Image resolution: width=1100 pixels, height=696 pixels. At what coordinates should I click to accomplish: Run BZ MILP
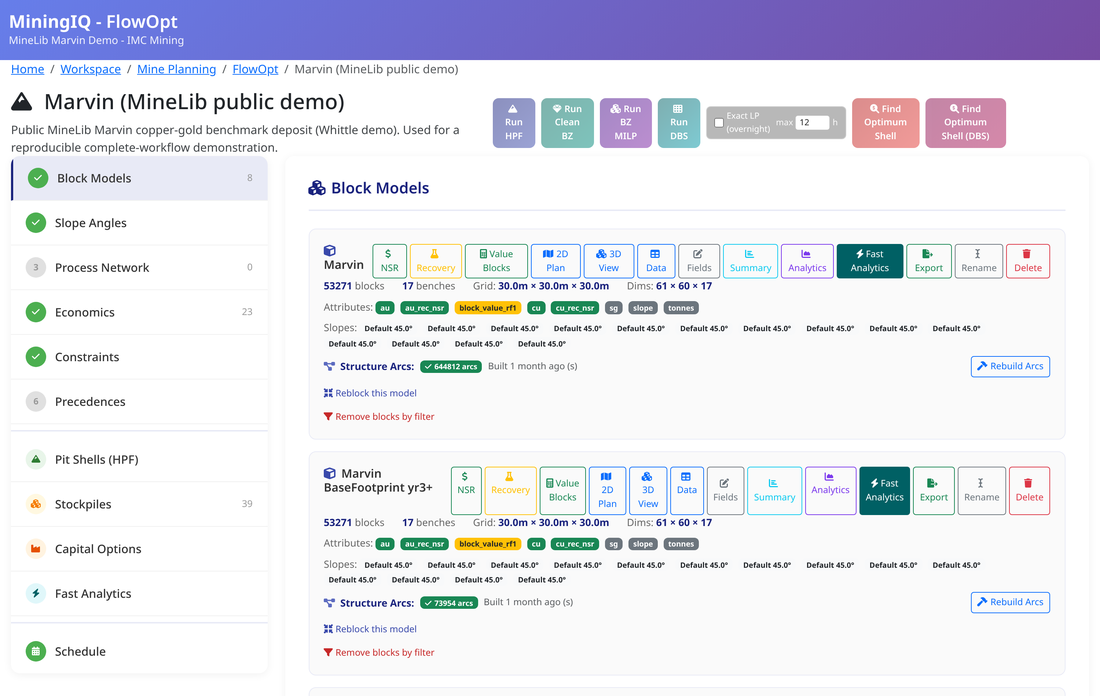(625, 123)
